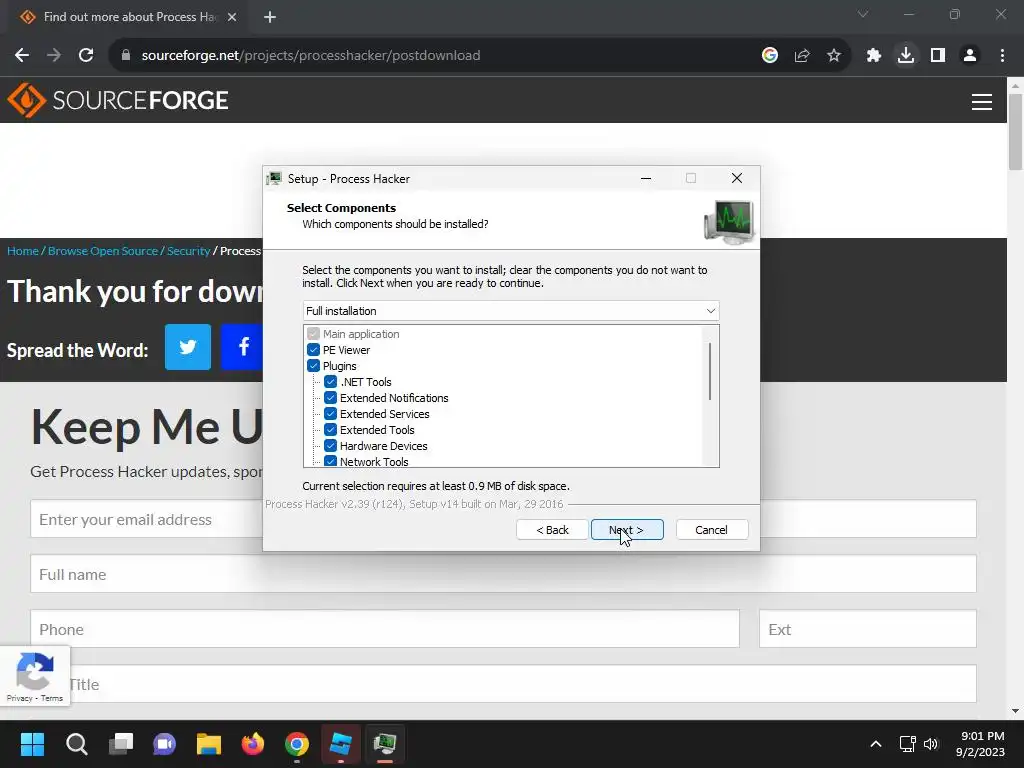Click the setup window title icon

(x=274, y=178)
